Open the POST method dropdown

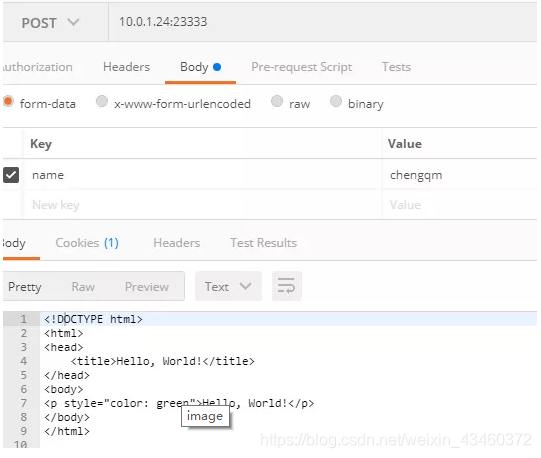pyautogui.click(x=51, y=23)
